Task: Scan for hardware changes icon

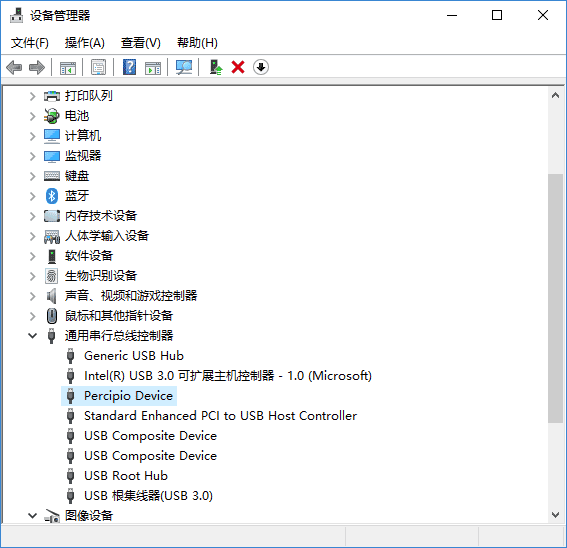Action: [x=184, y=67]
